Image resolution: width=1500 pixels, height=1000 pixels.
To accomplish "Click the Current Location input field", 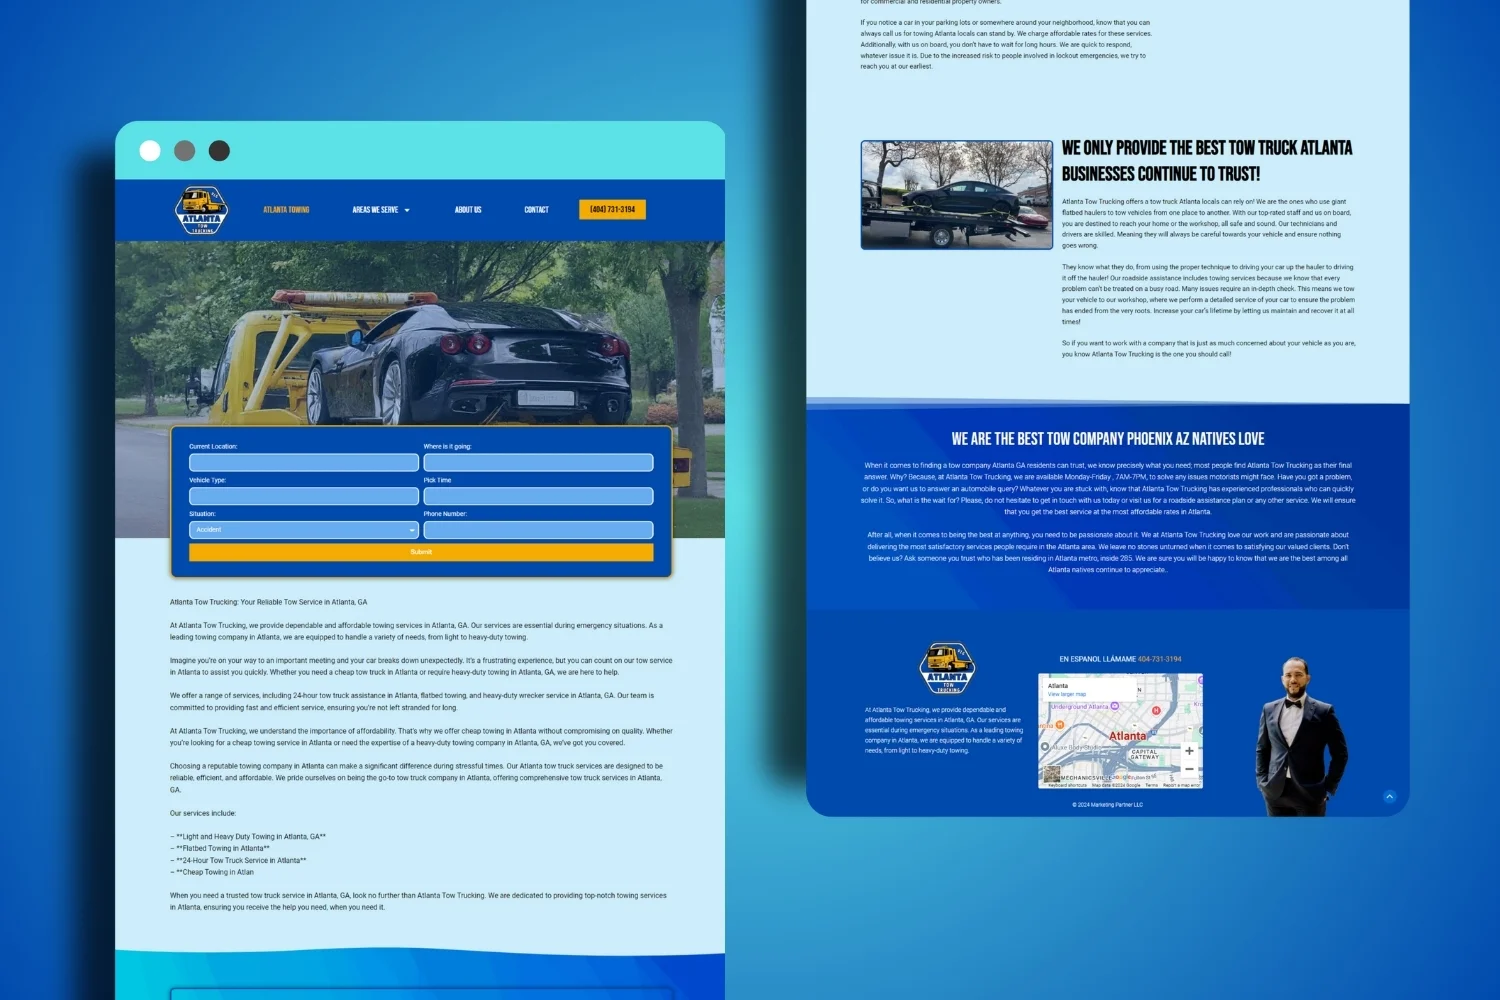I will [303, 462].
